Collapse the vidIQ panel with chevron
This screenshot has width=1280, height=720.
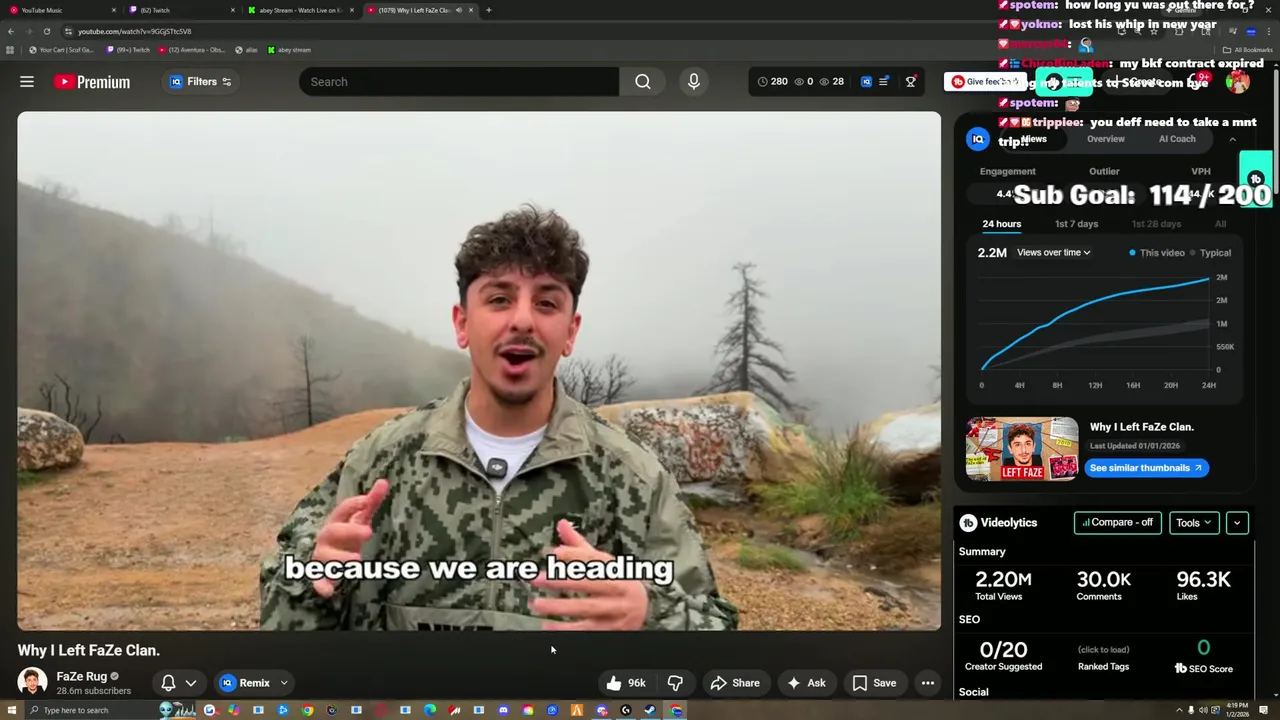1232,139
